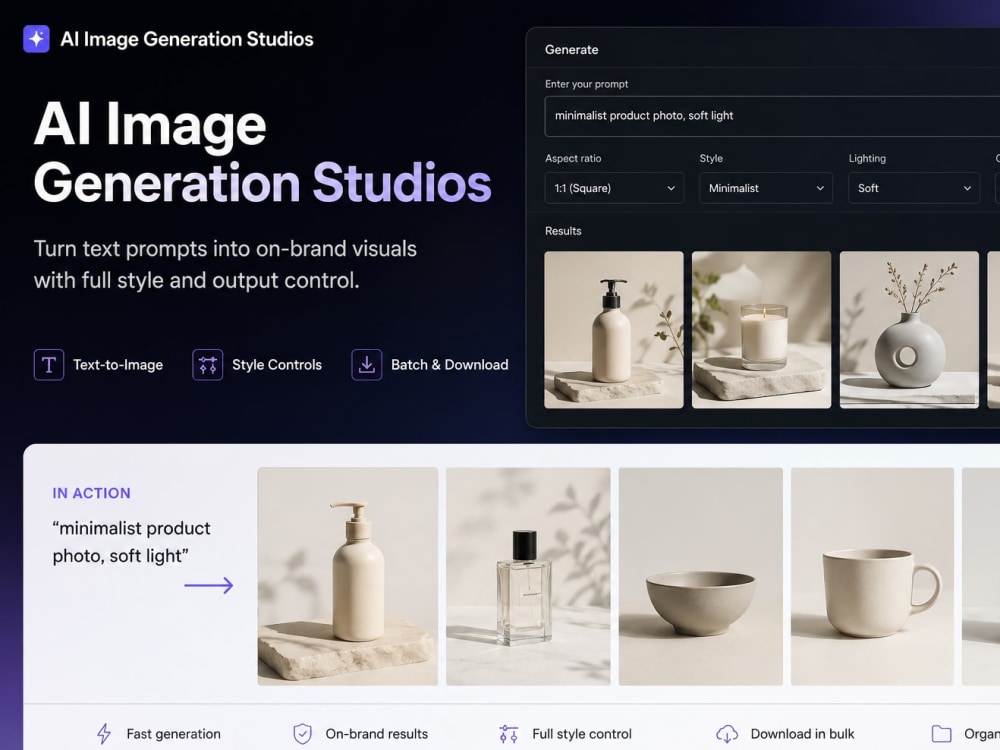Click the Batch & Download arrow icon
The height and width of the screenshot is (750, 1000).
[366, 365]
